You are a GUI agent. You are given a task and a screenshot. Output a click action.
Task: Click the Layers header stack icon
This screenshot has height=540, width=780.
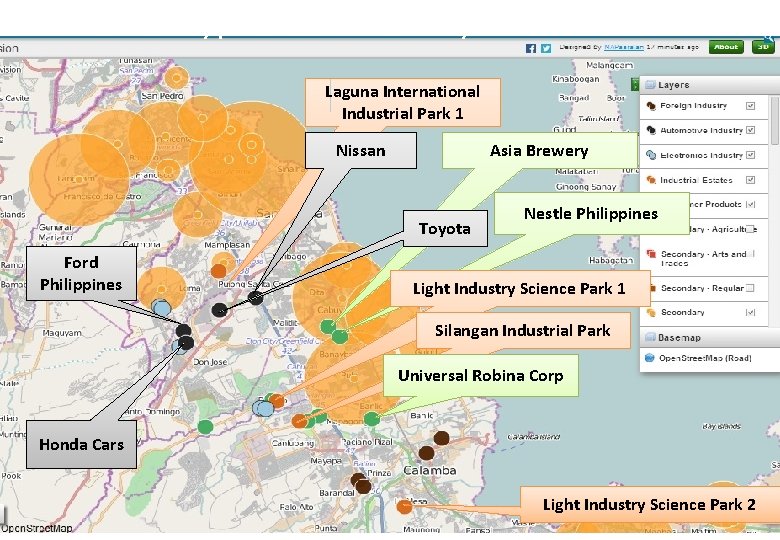(x=650, y=85)
